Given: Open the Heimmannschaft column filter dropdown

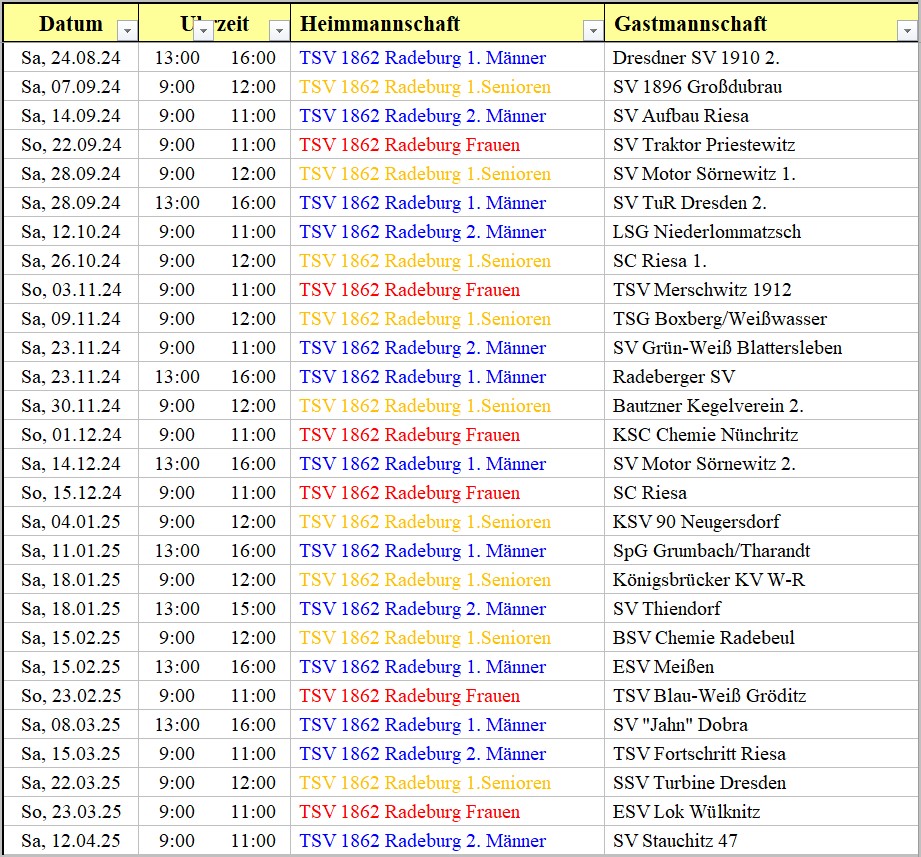Looking at the screenshot, I should [593, 30].
